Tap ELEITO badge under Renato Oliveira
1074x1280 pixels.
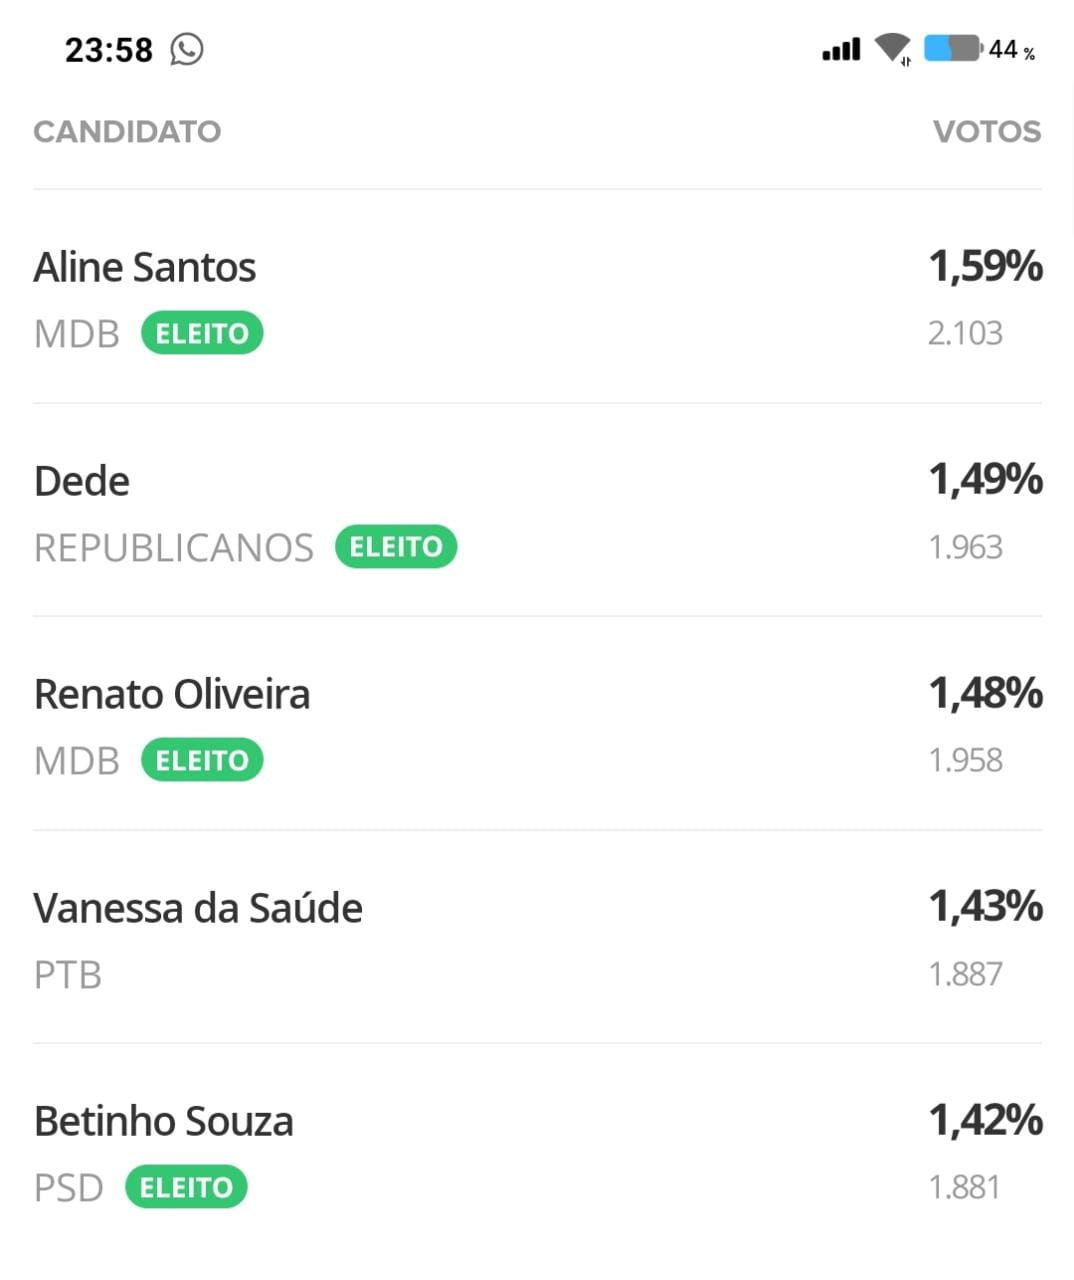202,760
